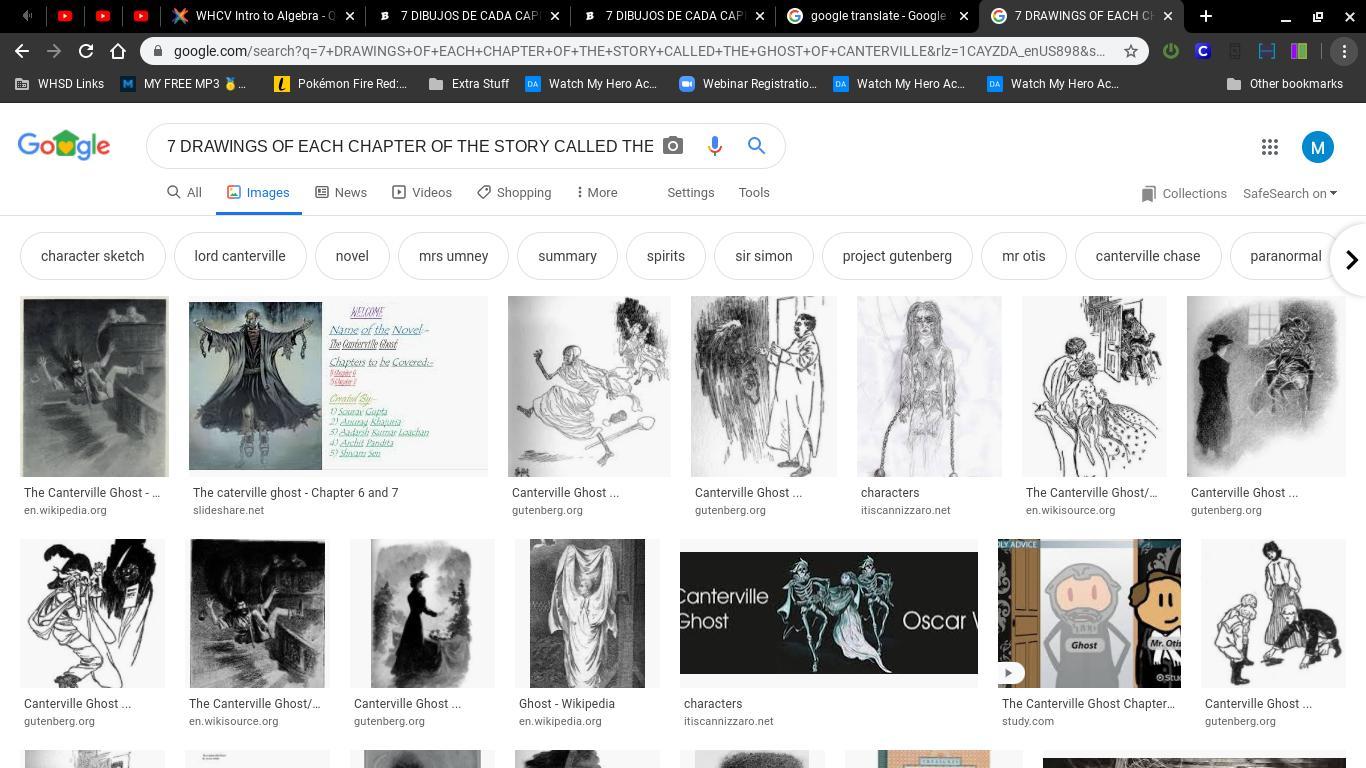Go back to the previous page
This screenshot has height=768, width=1366.
(22, 51)
